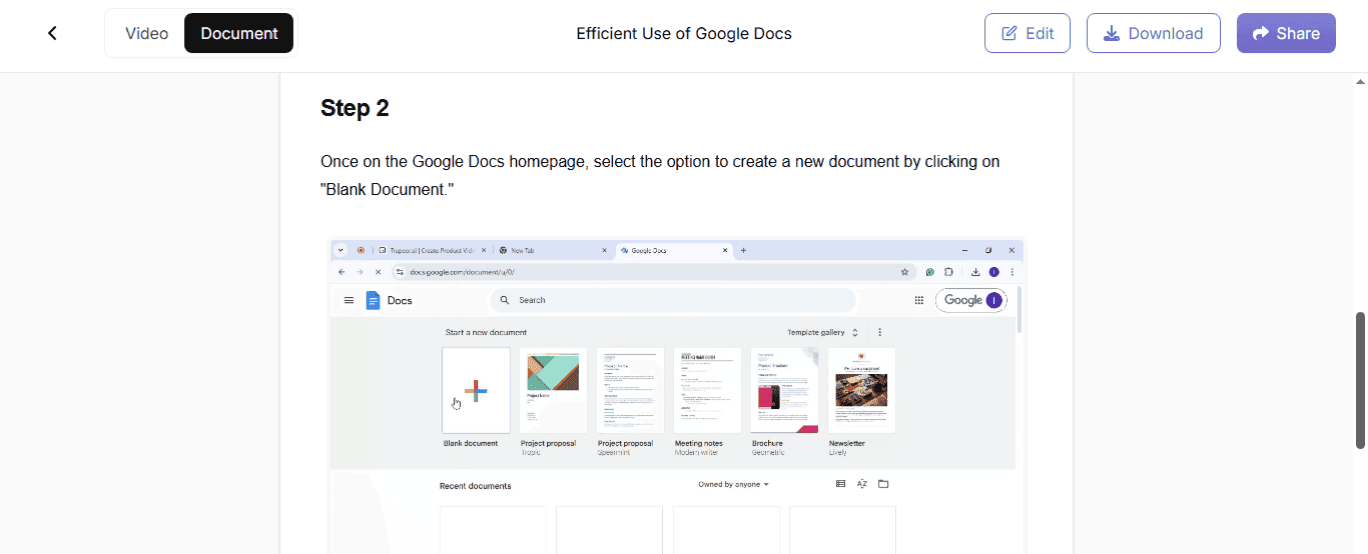
Task: Open the Newsletter Lively template
Action: tap(861, 390)
